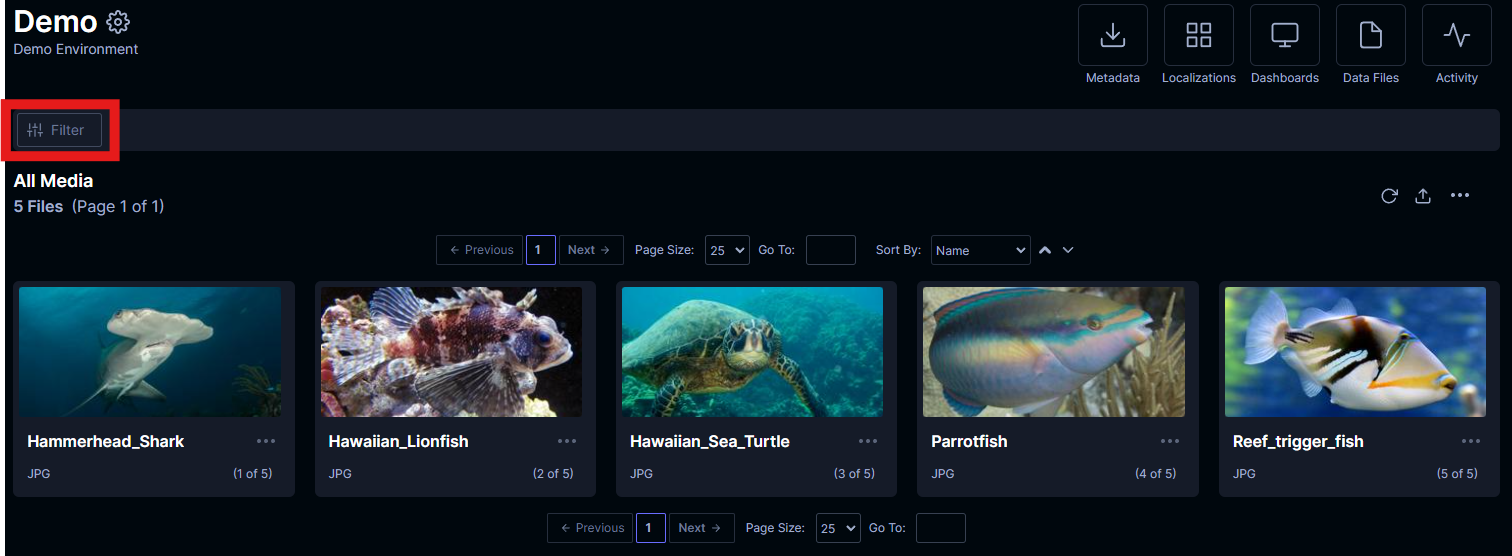
Task: Open Hammerhead_Shark thumbnail
Action: click(x=150, y=352)
